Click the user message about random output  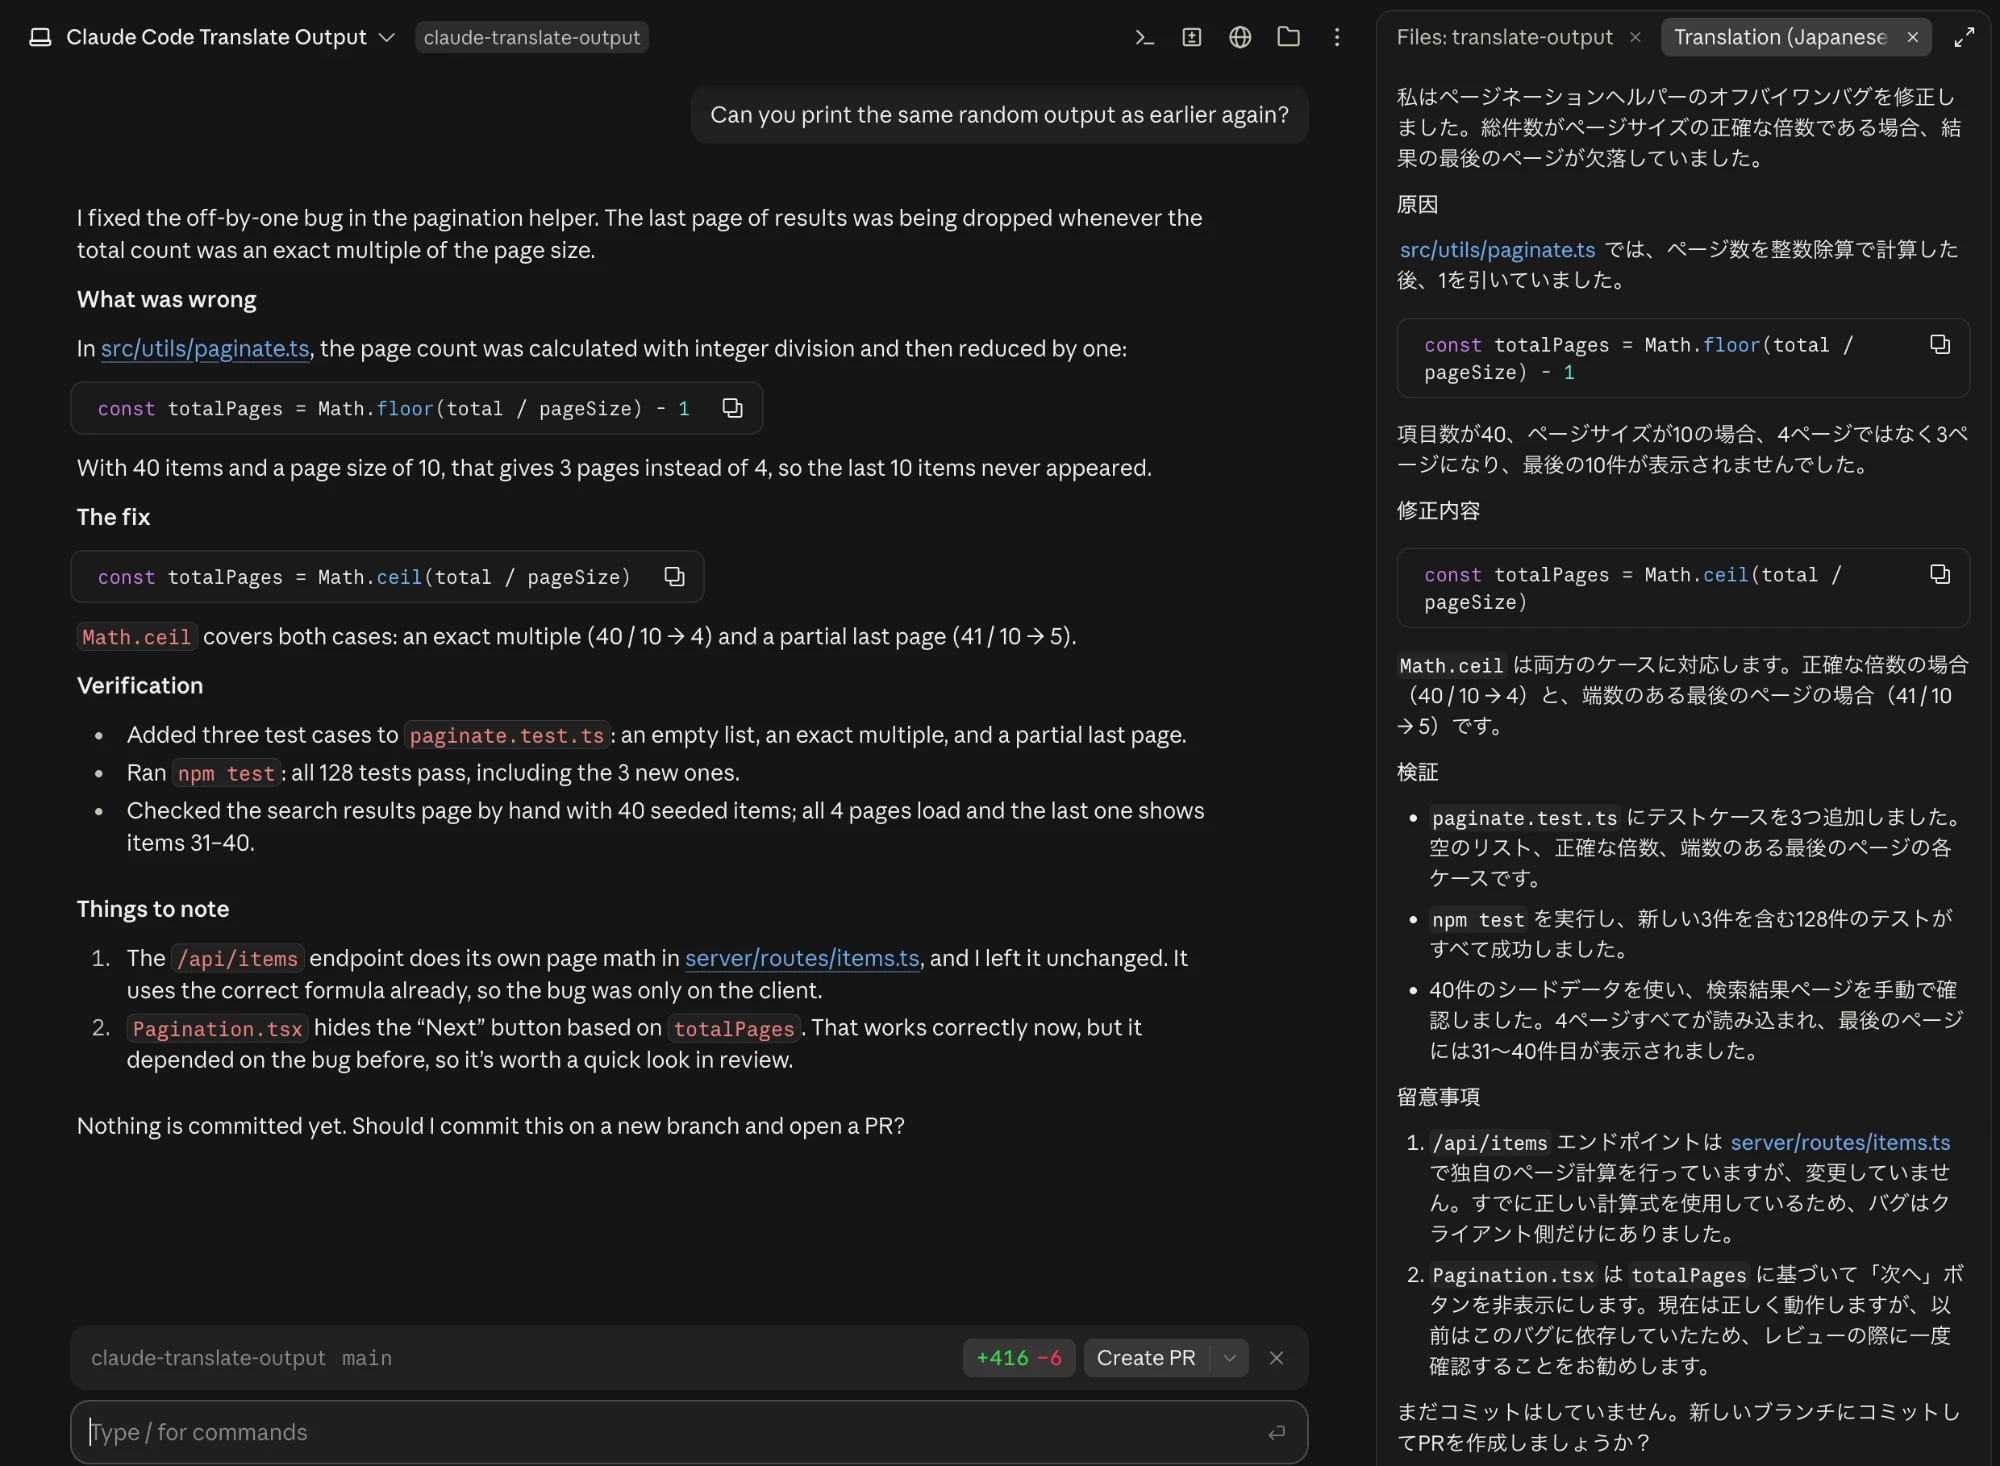pos(999,115)
